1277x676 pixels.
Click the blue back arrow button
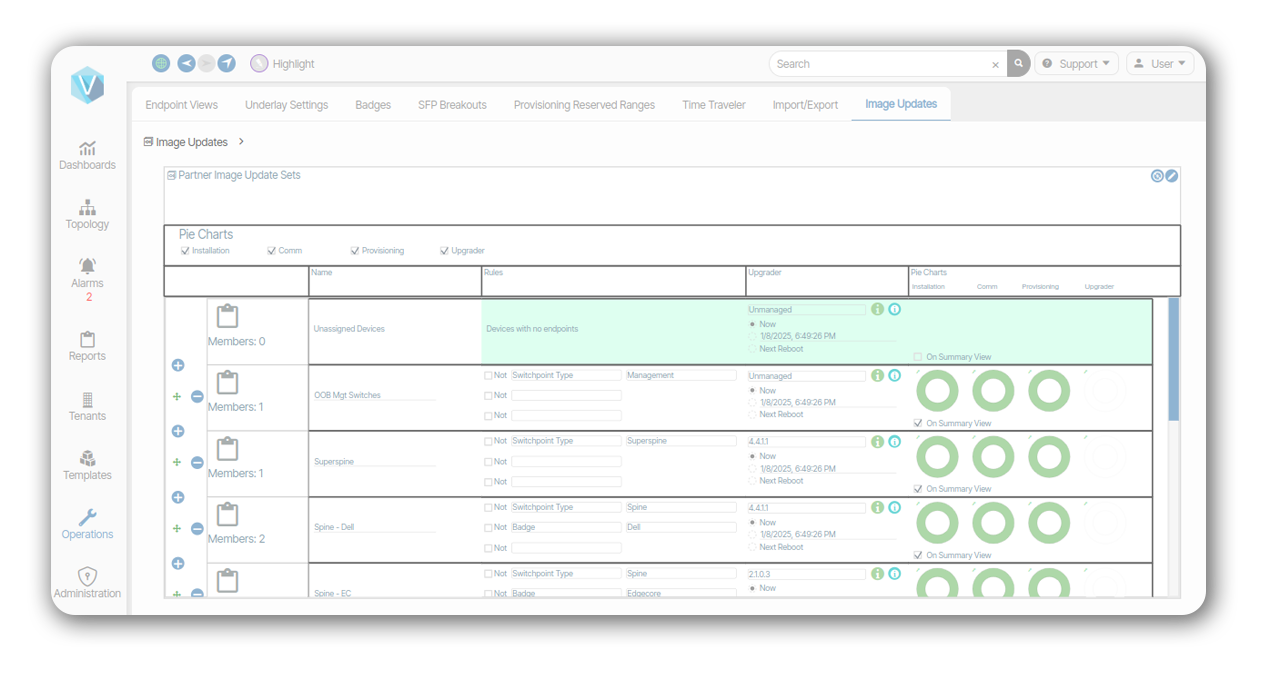click(x=186, y=63)
